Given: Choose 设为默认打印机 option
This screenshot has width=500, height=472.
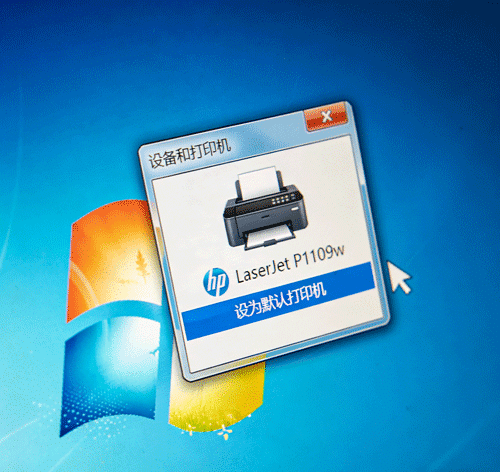Looking at the screenshot, I should (279, 301).
